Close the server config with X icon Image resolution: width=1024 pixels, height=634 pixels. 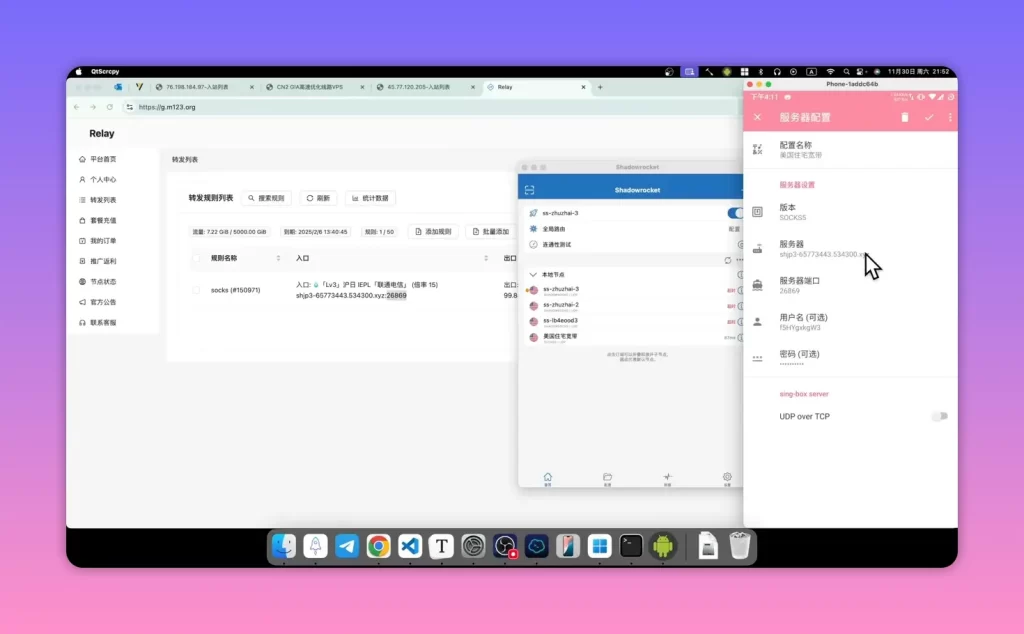(x=758, y=118)
